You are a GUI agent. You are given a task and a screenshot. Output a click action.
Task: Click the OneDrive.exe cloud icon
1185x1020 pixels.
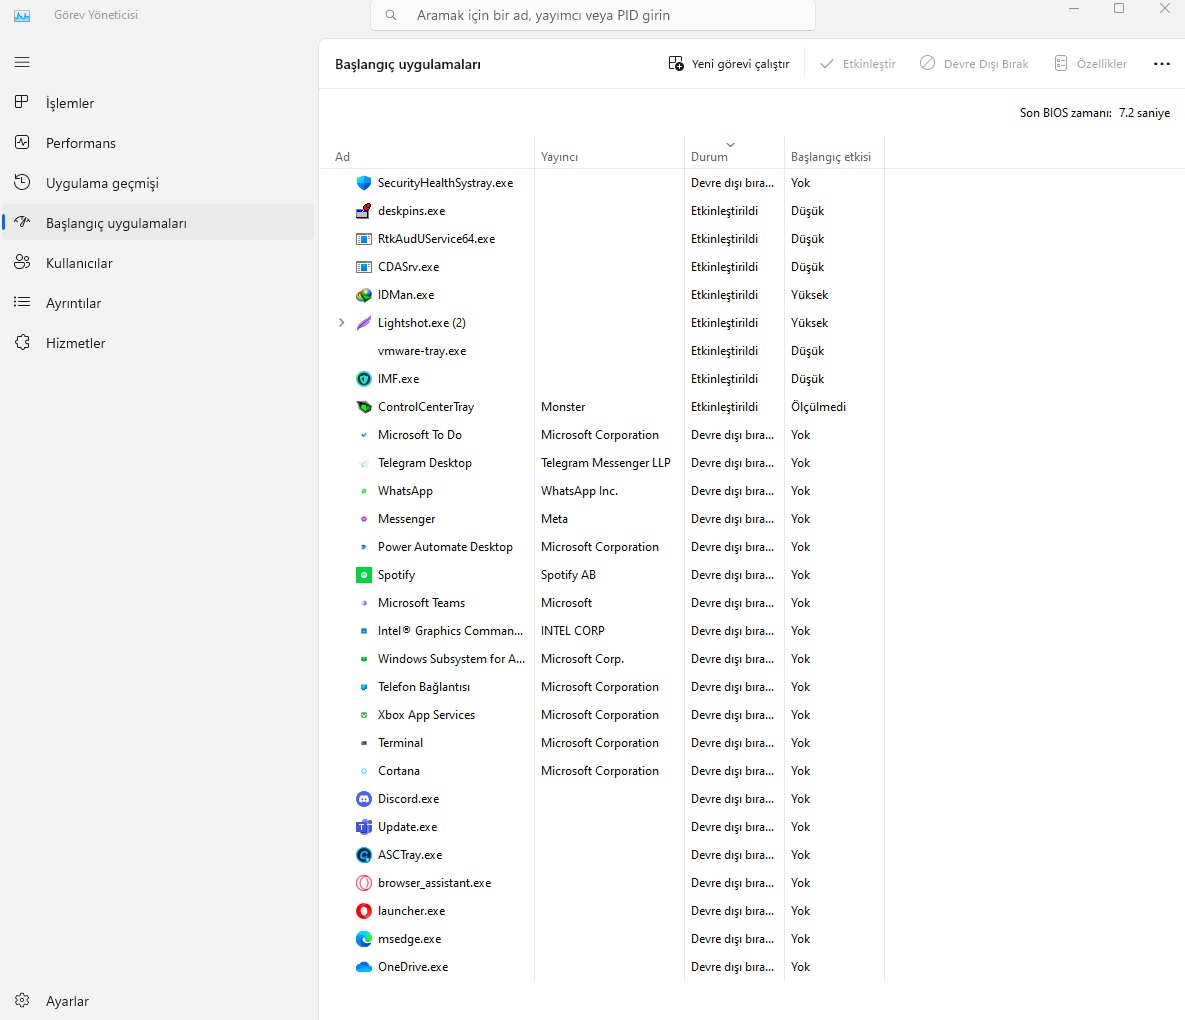click(x=364, y=966)
